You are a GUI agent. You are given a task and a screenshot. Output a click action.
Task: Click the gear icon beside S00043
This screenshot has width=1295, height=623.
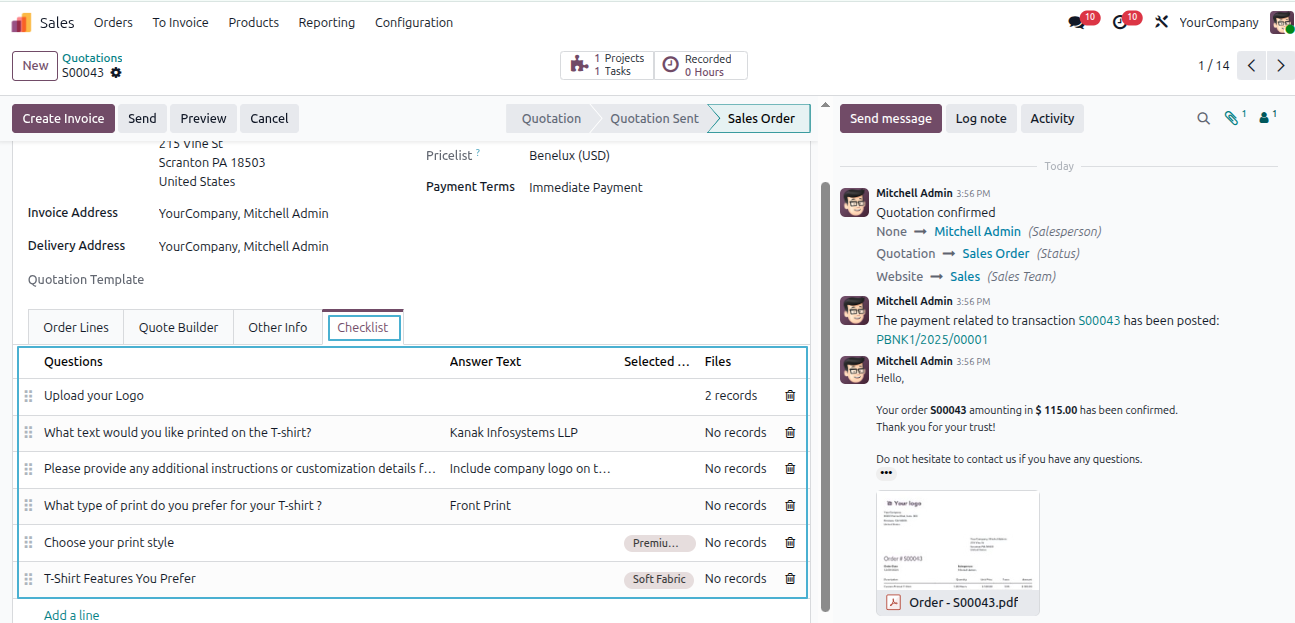(116, 73)
